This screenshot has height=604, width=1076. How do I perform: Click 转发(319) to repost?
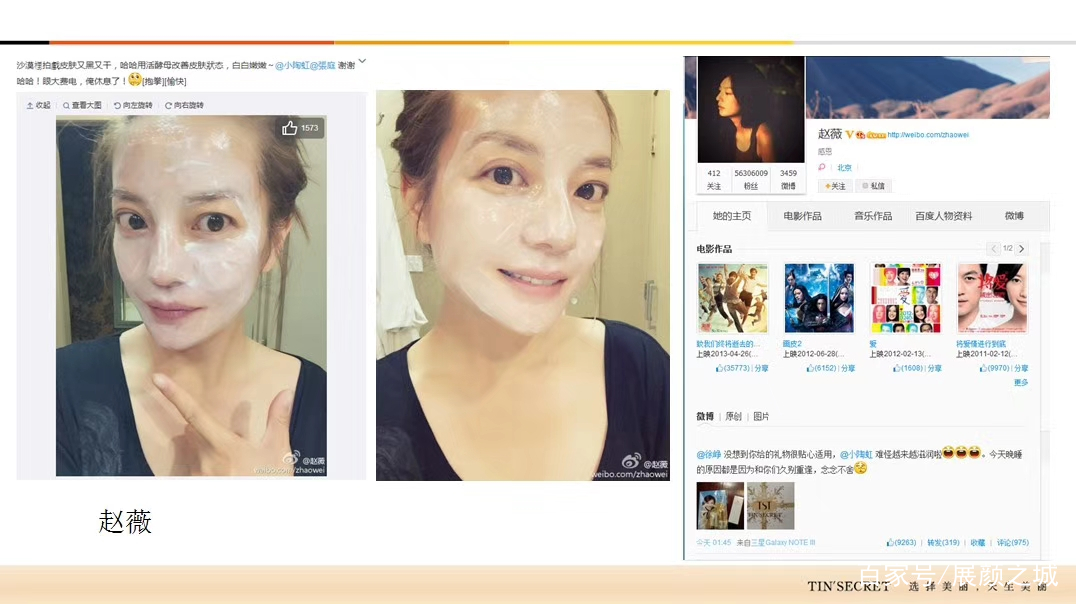(x=943, y=543)
